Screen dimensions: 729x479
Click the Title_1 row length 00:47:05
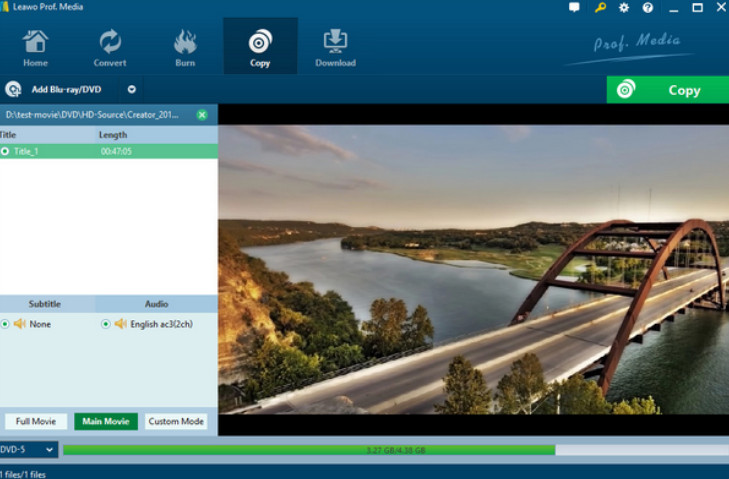tap(116, 151)
